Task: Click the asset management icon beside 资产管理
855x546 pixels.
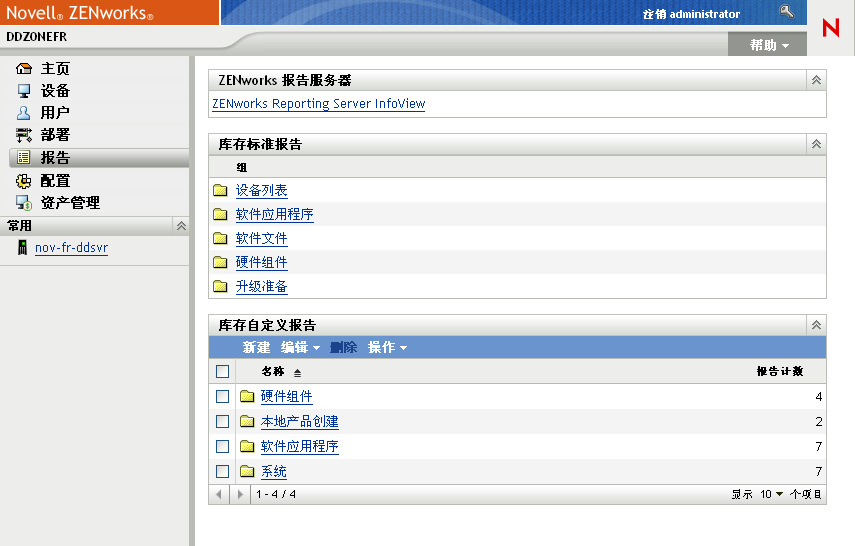Action: point(24,203)
